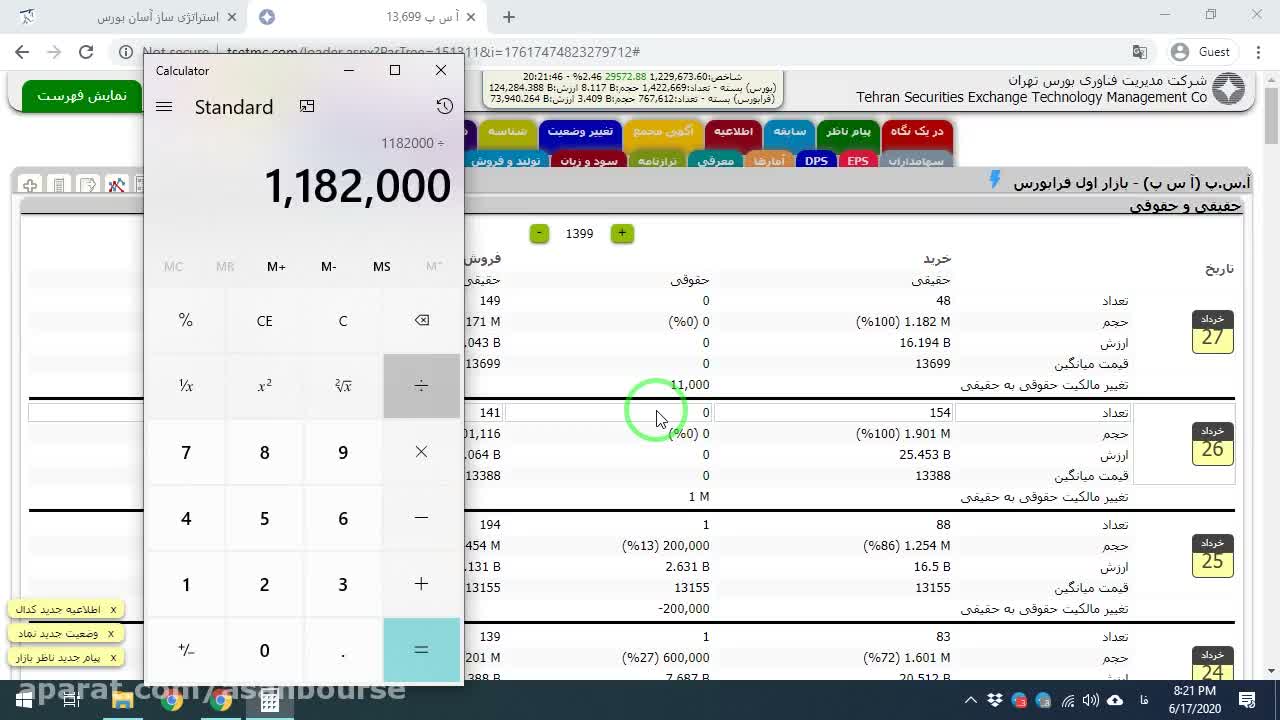Click digit 0 on Calculator
1280x720 pixels.
pyautogui.click(x=264, y=650)
